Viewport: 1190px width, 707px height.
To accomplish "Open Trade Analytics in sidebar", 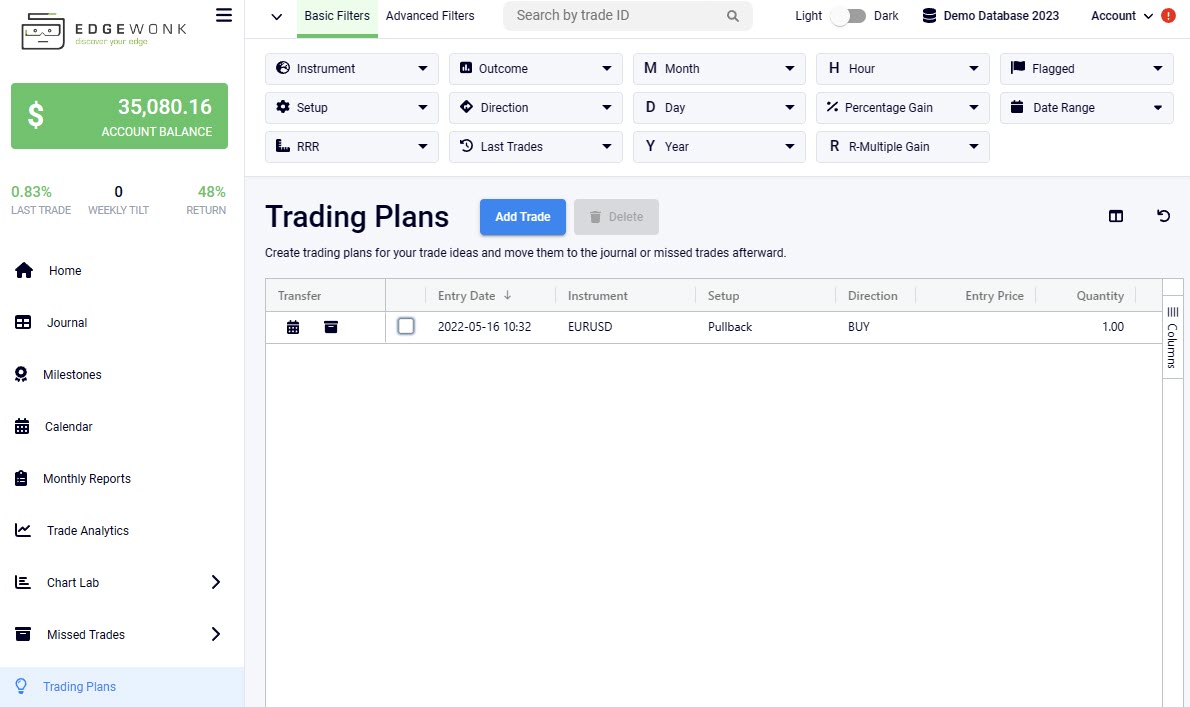I will (x=87, y=530).
